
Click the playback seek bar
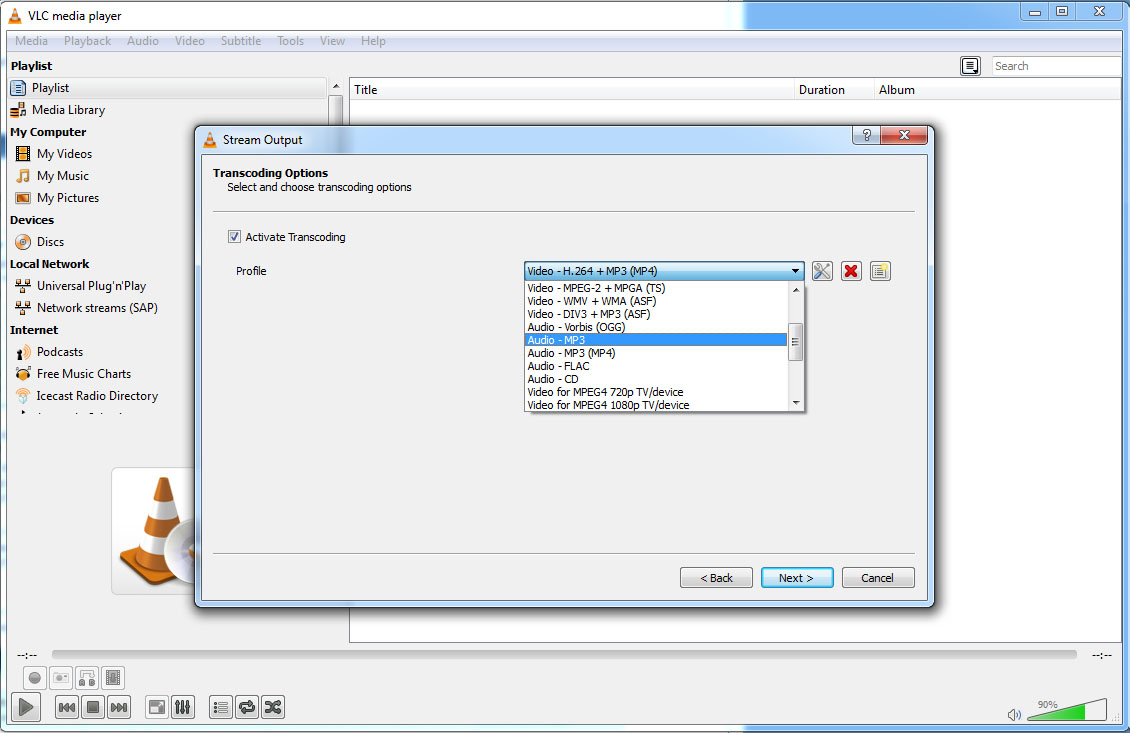tap(564, 654)
